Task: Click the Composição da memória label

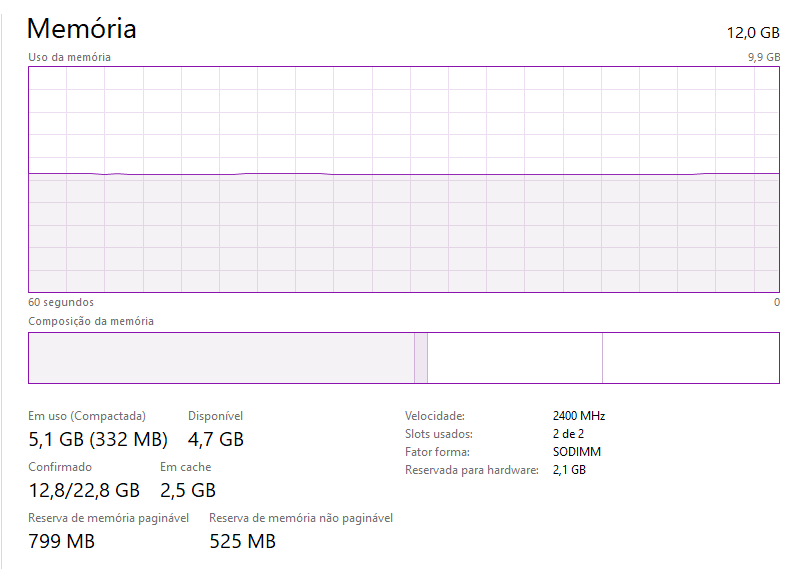Action: click(91, 321)
